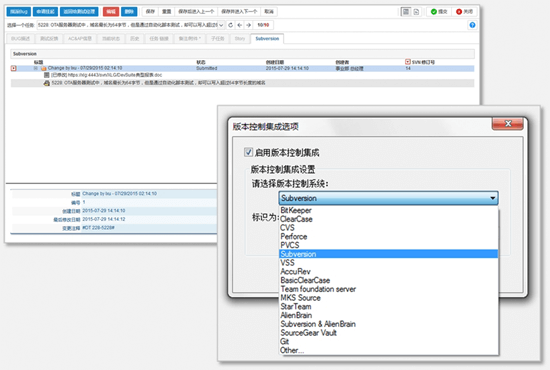Click #DT 228-5228# change comment value
550x370 pixels.
coord(99,228)
